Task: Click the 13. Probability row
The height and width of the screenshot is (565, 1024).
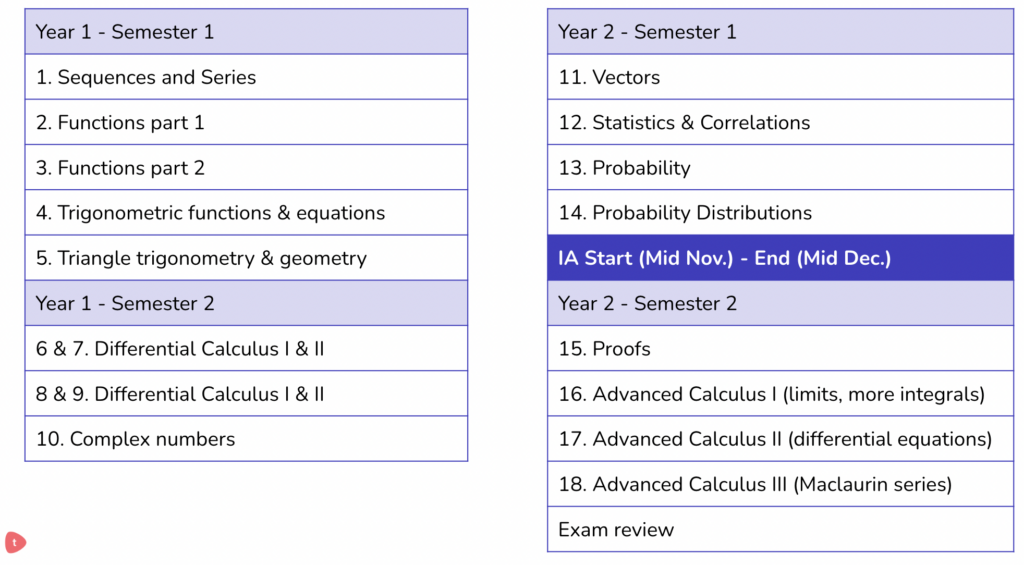Action: 780,167
